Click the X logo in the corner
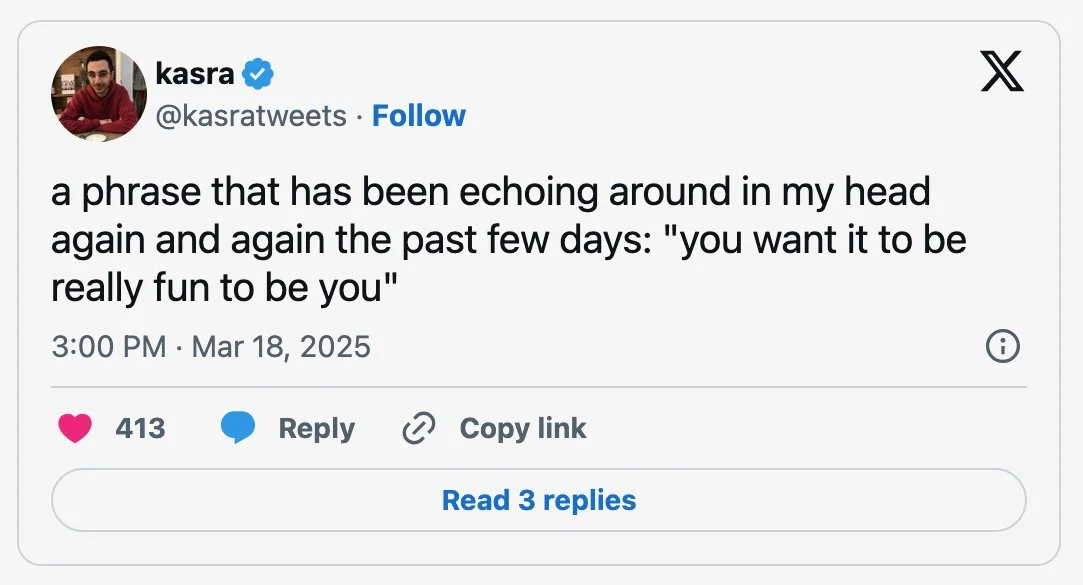Viewport: 1083px width, 585px height. [1002, 72]
